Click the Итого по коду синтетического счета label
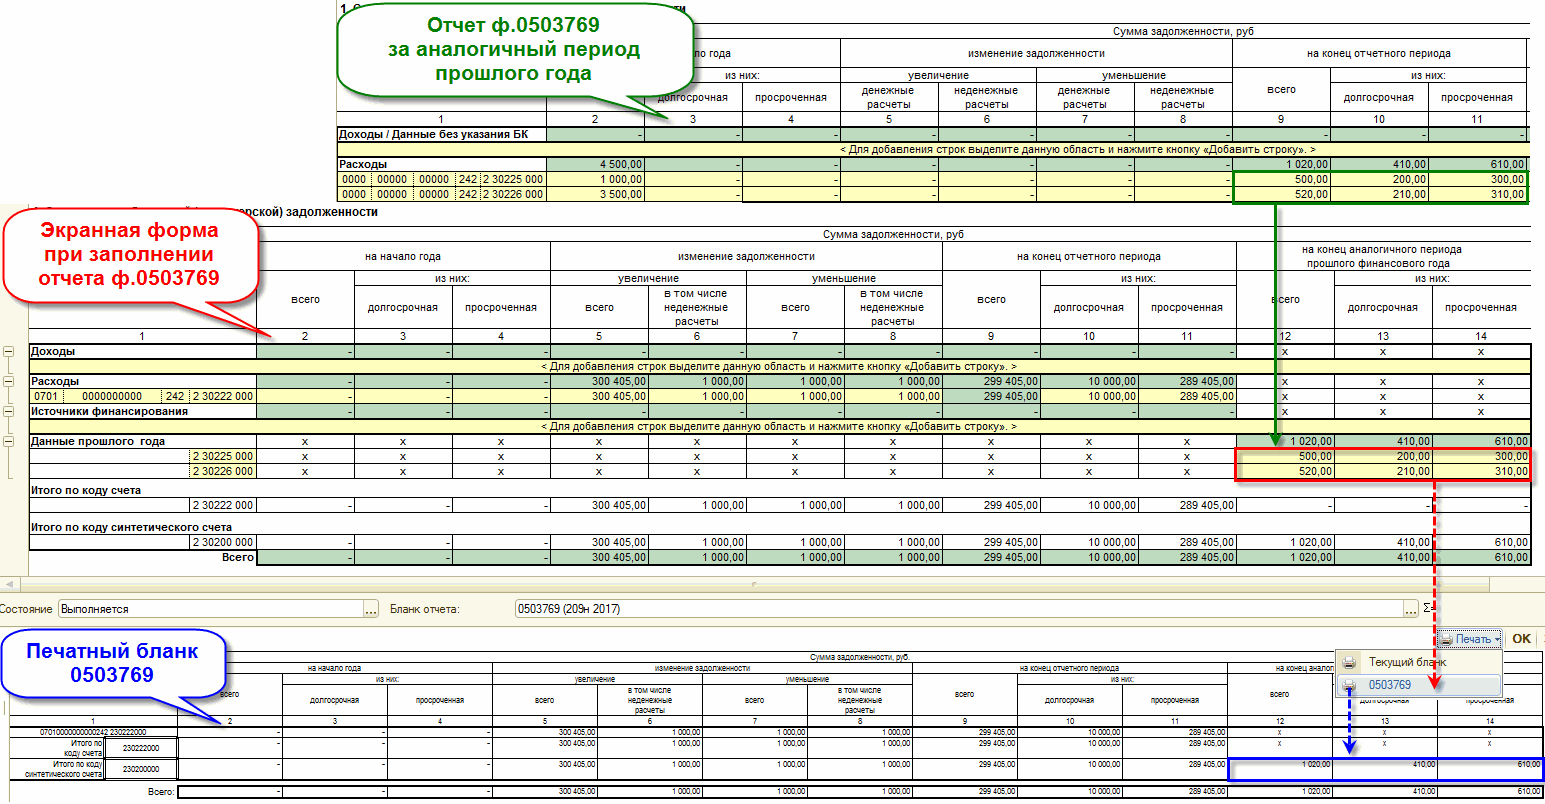This screenshot has height=804, width=1545. coord(131,527)
